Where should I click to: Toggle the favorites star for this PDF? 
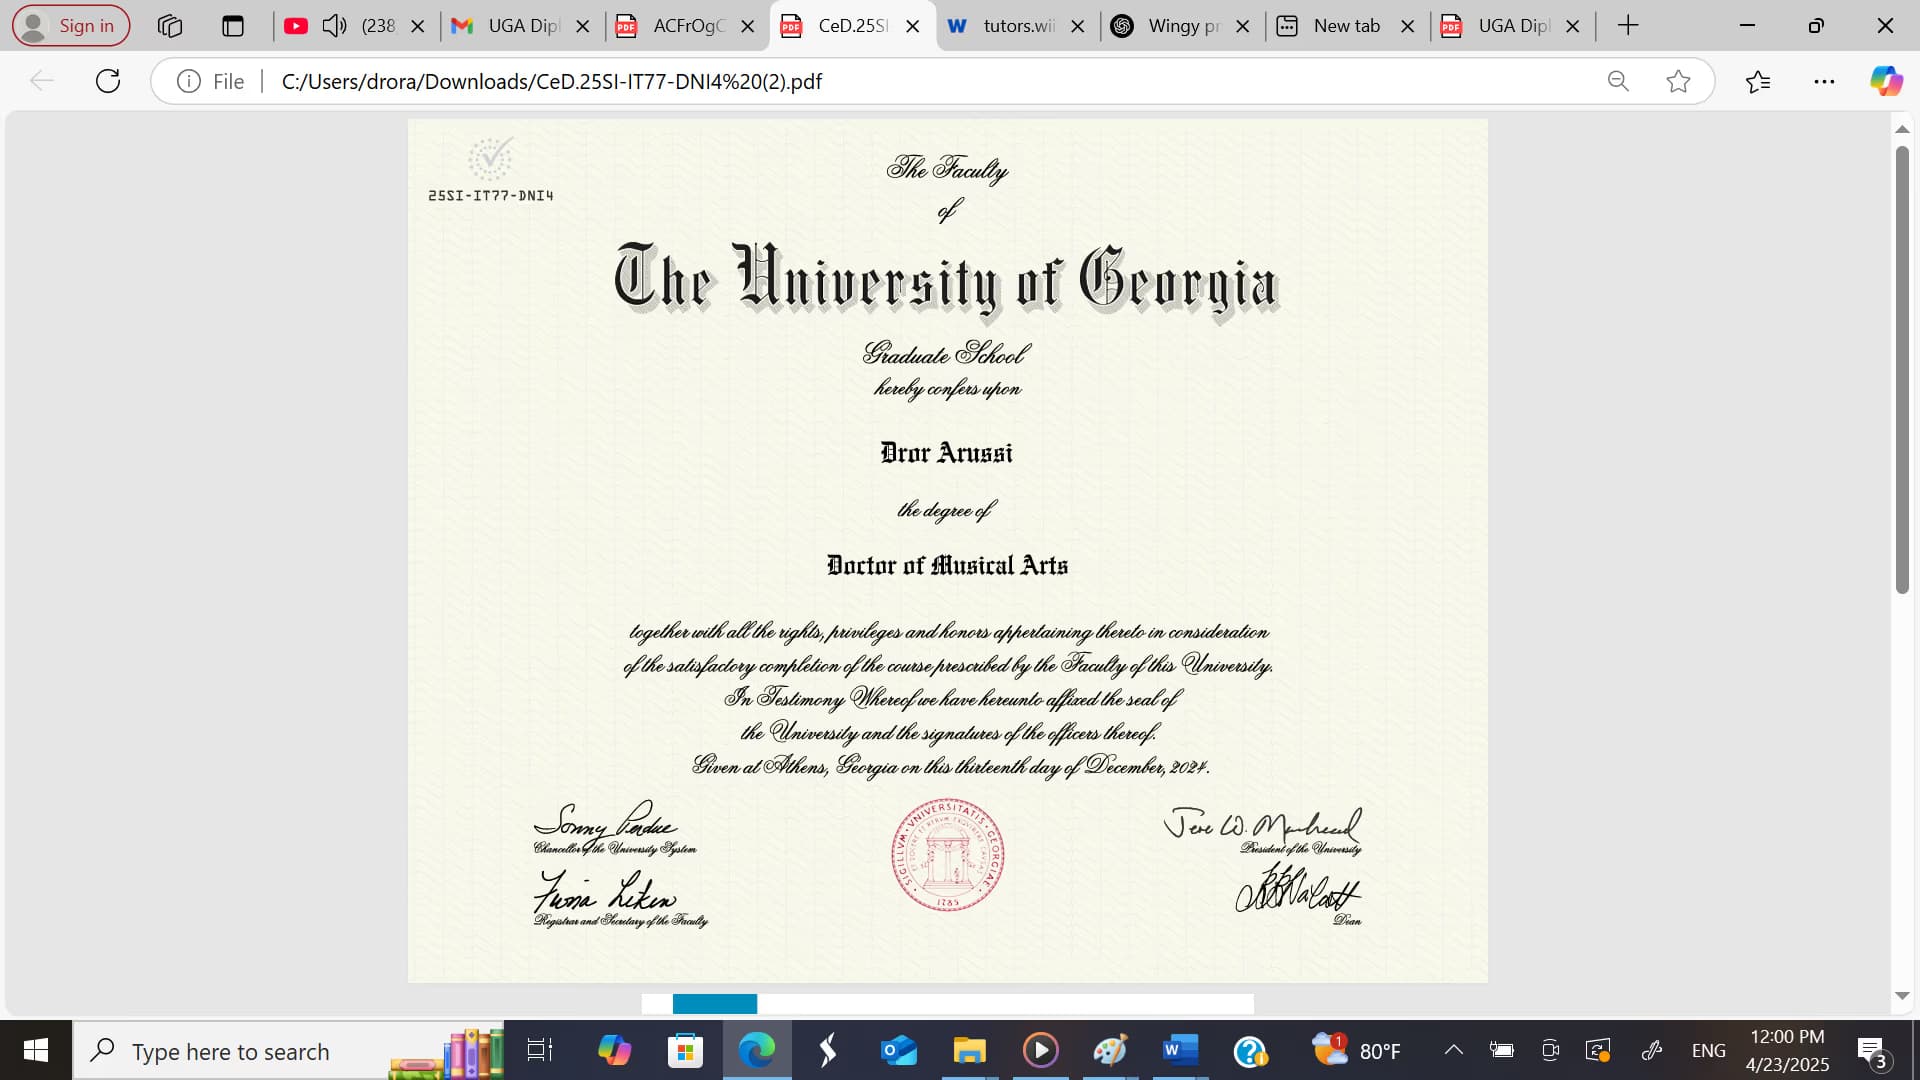[1679, 81]
